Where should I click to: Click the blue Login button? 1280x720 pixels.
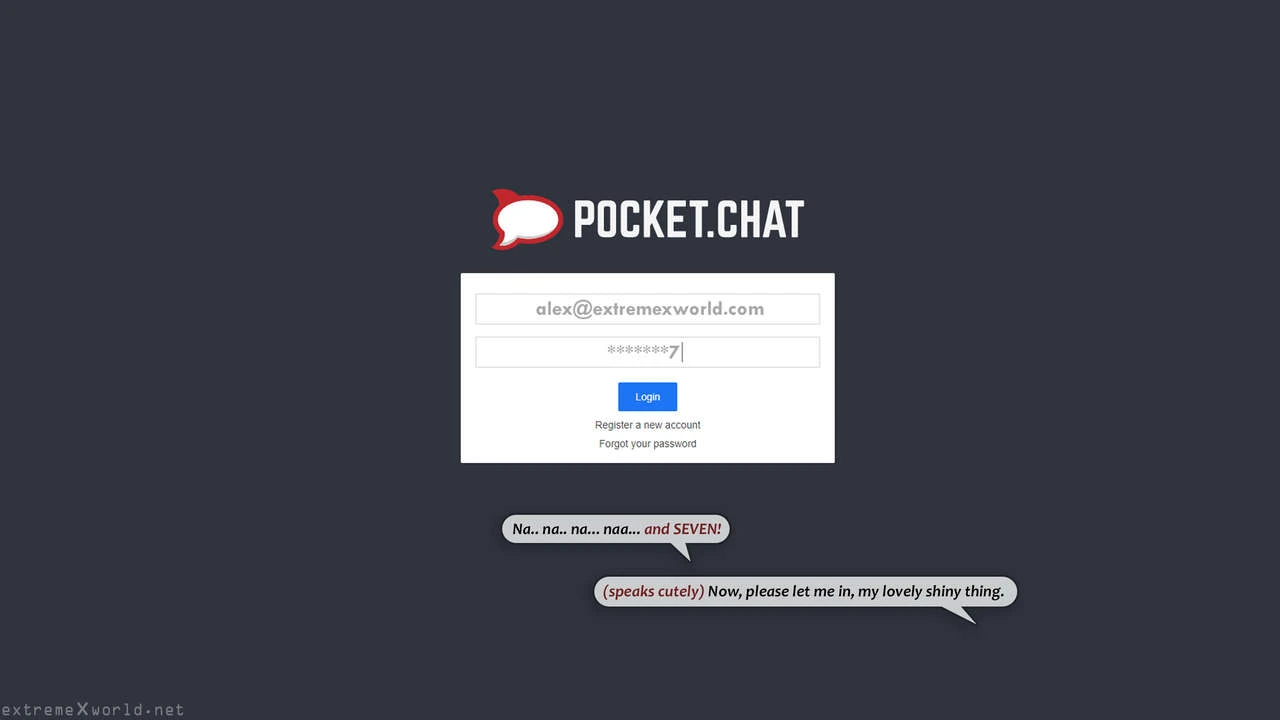pos(647,397)
